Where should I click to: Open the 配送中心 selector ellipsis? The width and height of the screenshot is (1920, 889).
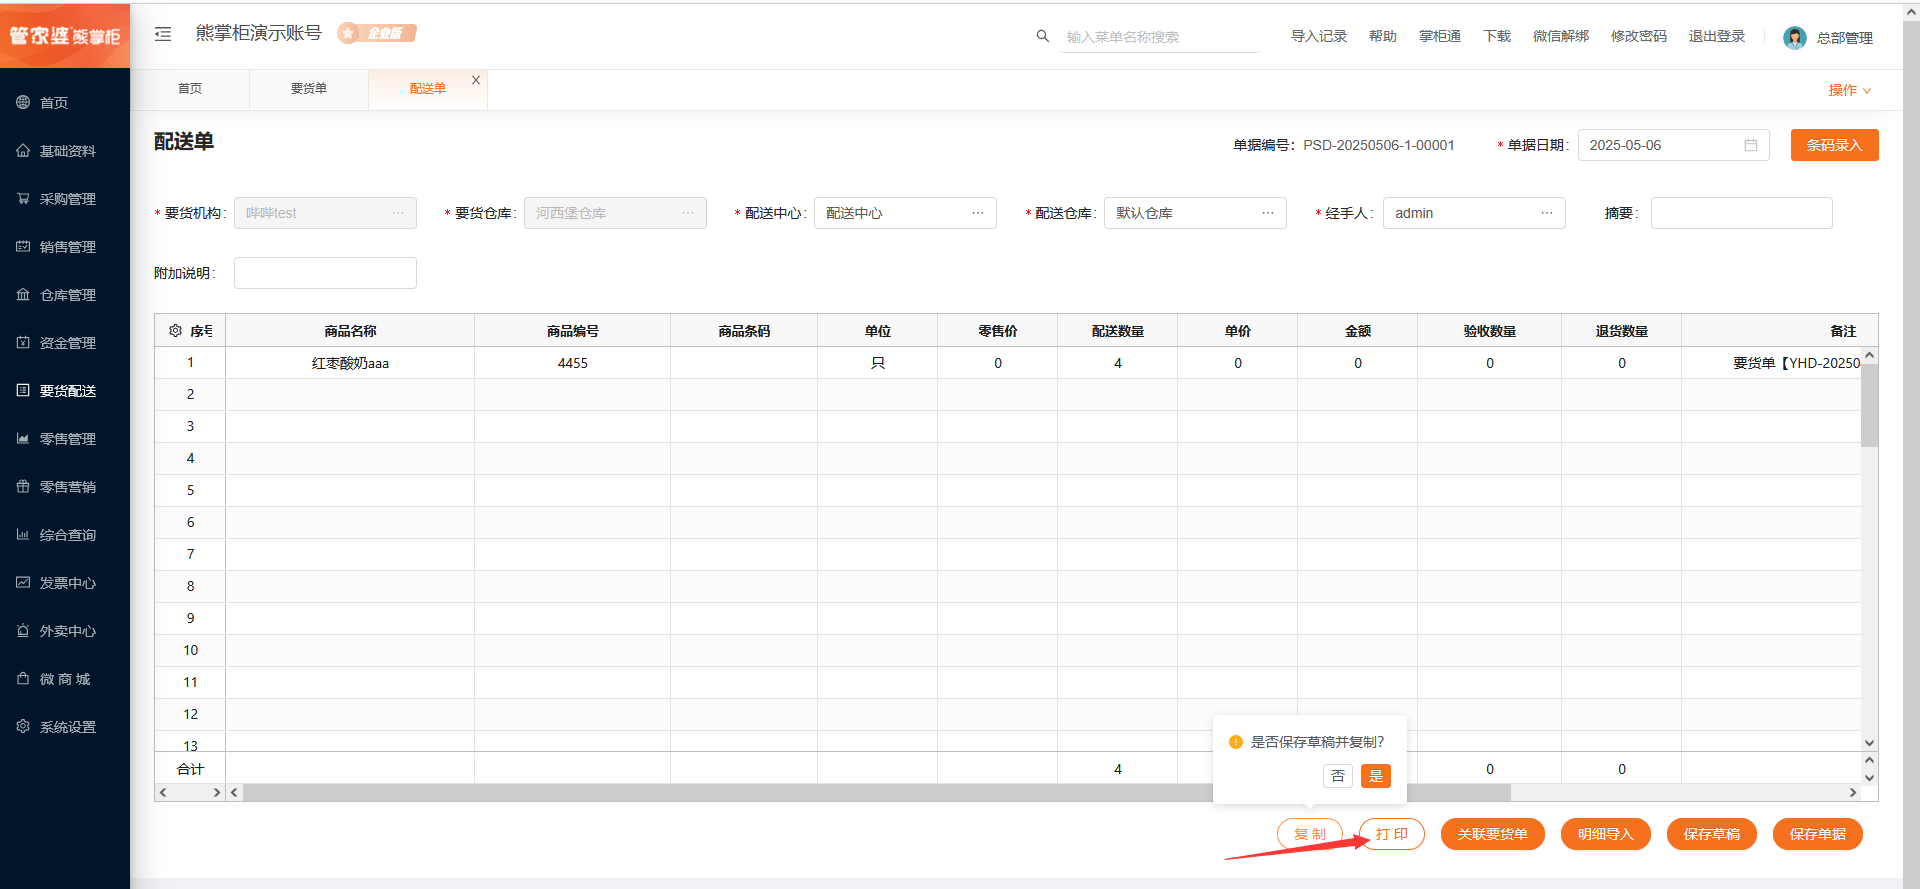[x=978, y=213]
